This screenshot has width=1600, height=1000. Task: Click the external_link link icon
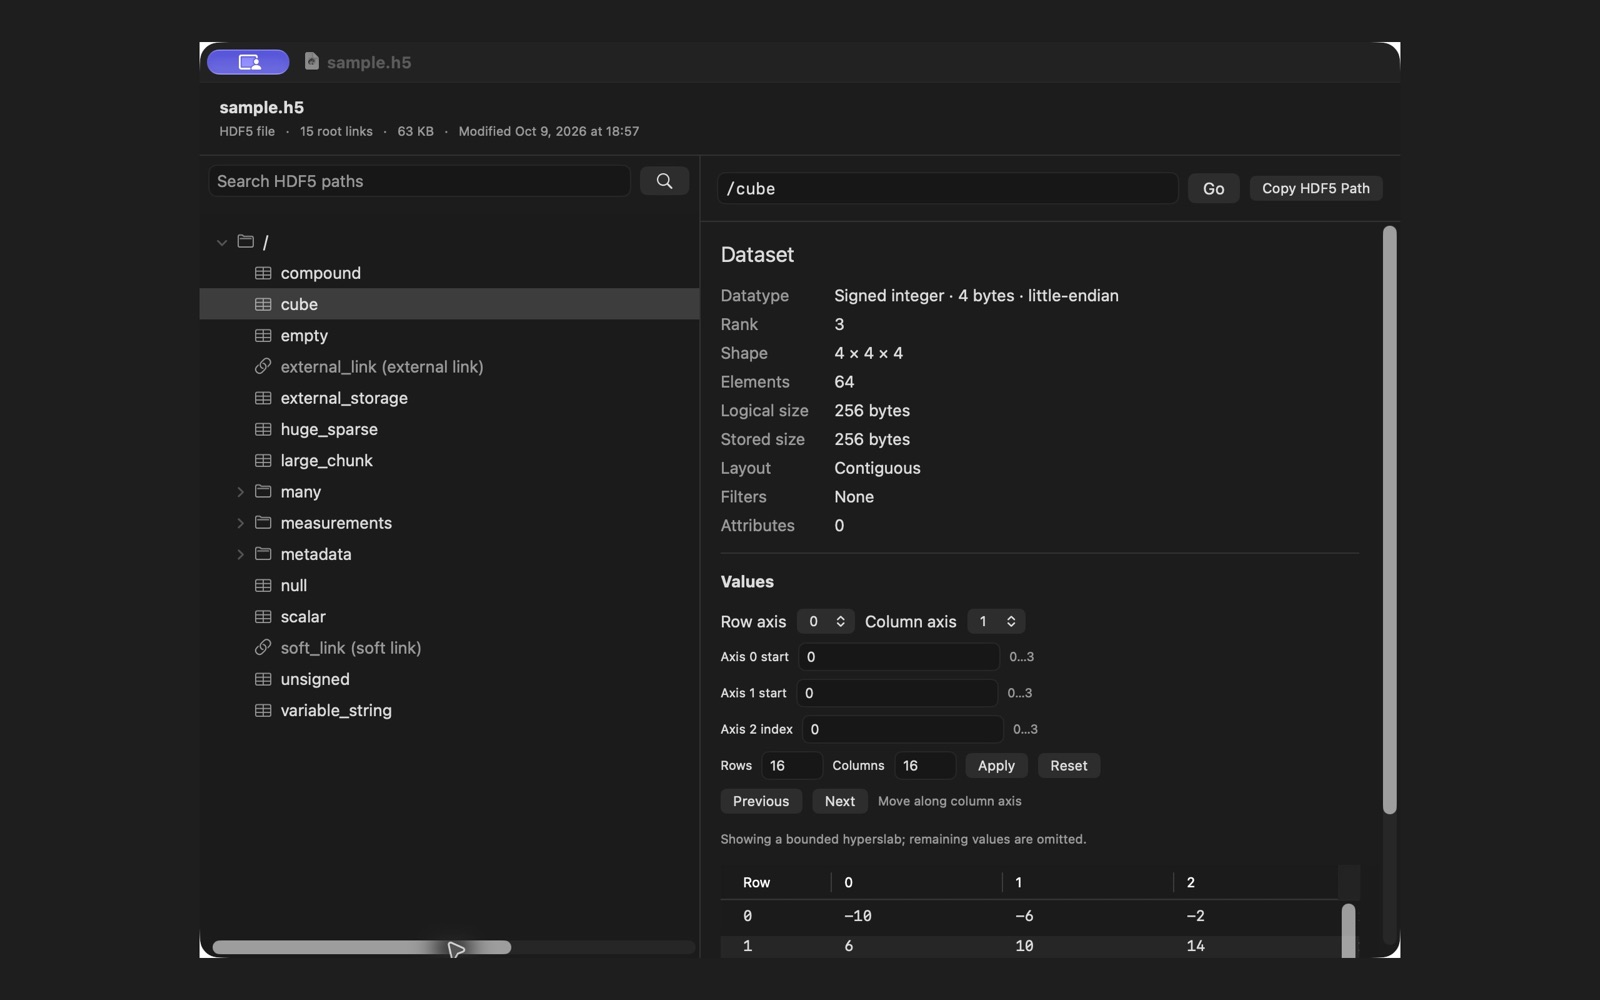pyautogui.click(x=263, y=366)
